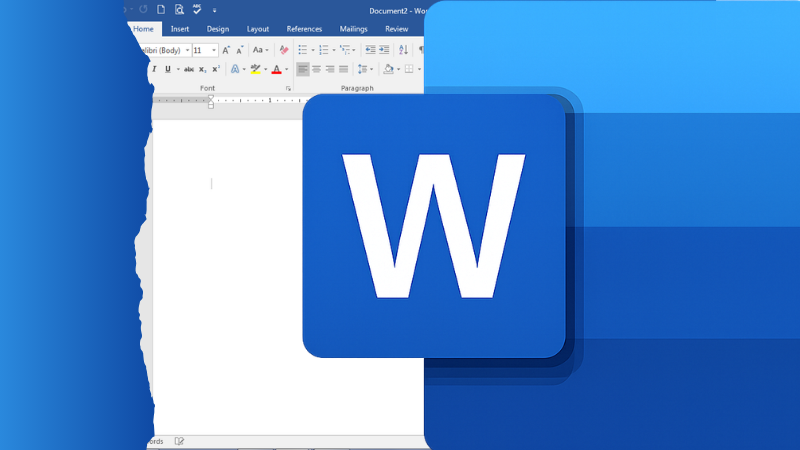Viewport: 800px width, 450px height.
Task: Expand the Text Highlight Color dropdown arrow
Action: click(x=265, y=69)
